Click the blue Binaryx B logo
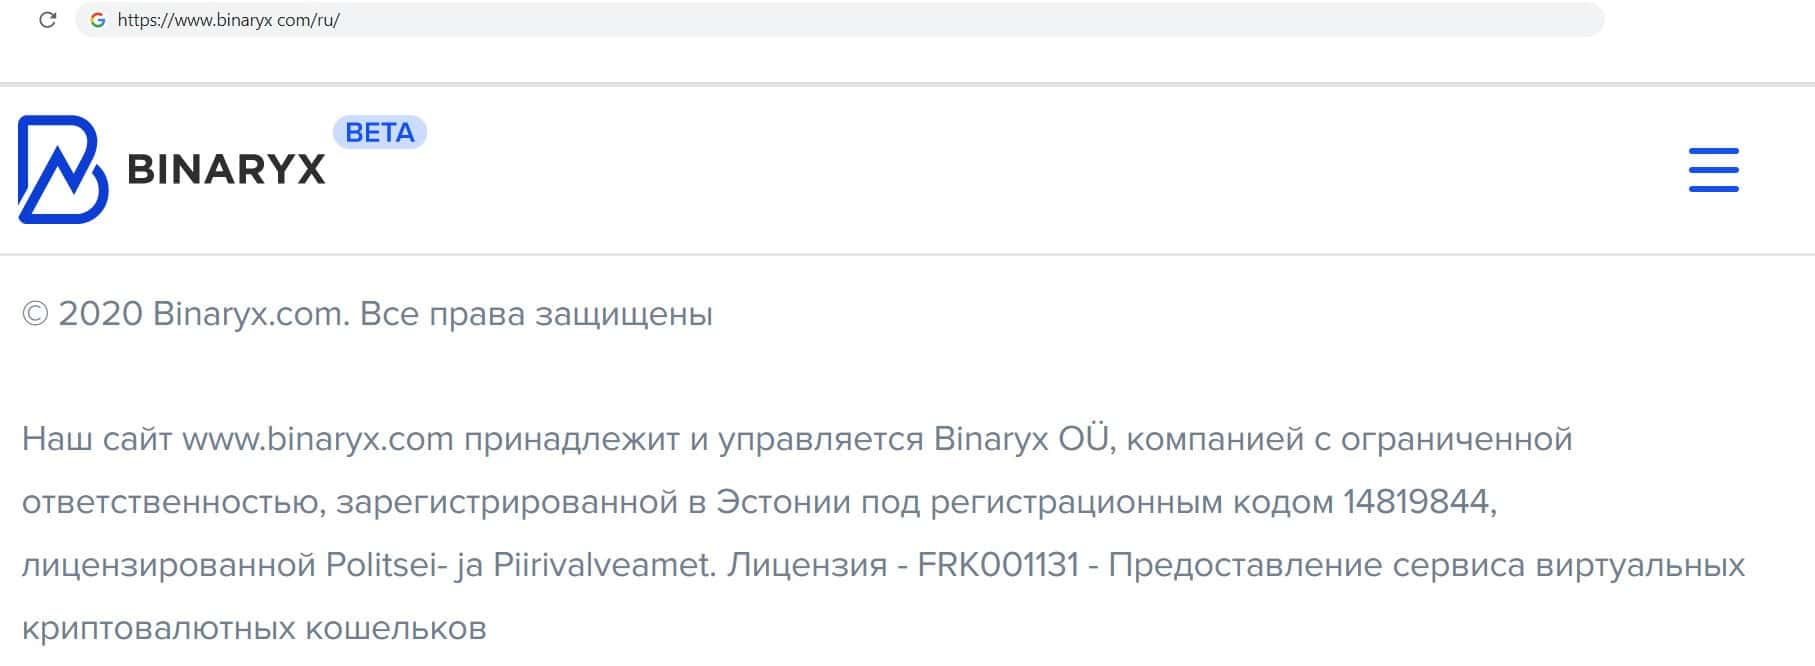The width and height of the screenshot is (1815, 666). tap(62, 169)
